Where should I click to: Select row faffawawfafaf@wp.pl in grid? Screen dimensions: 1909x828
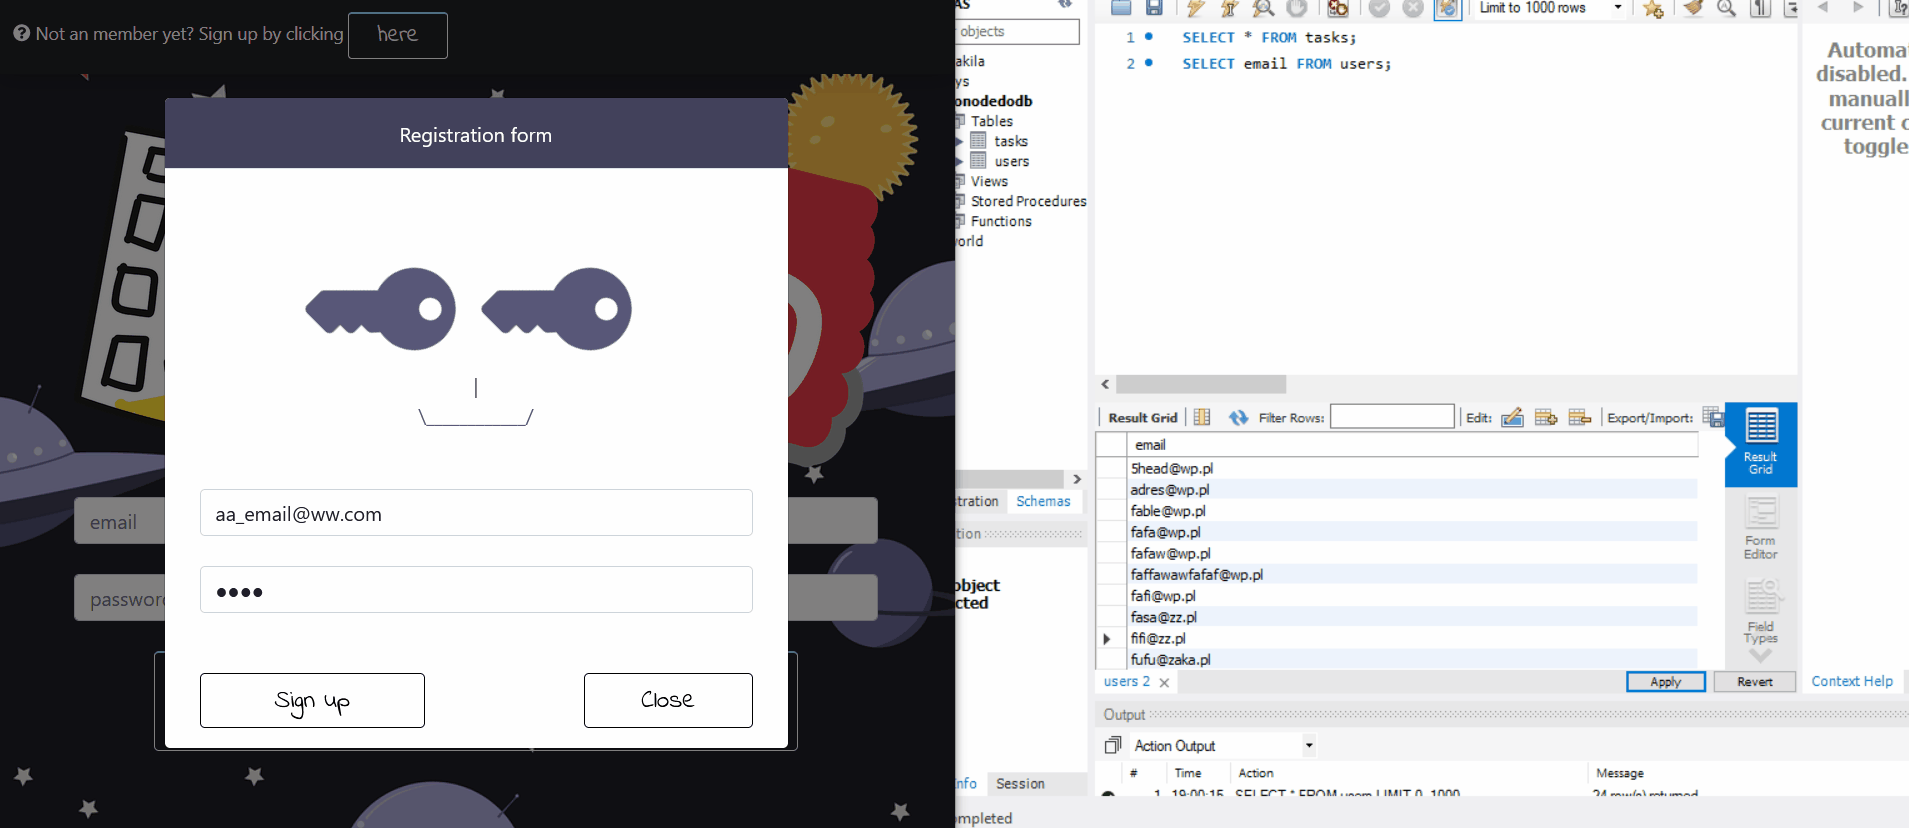pyautogui.click(x=1412, y=574)
